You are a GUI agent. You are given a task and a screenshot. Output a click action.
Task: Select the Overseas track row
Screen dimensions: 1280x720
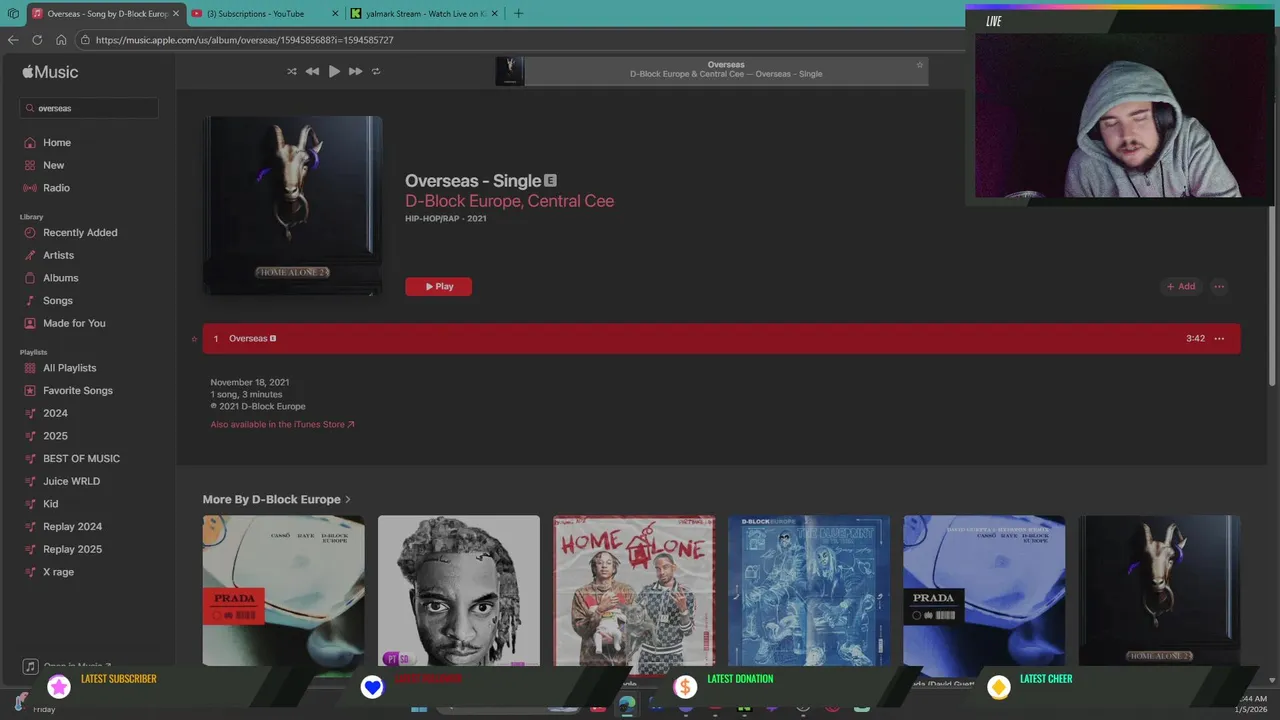pyautogui.click(x=721, y=339)
